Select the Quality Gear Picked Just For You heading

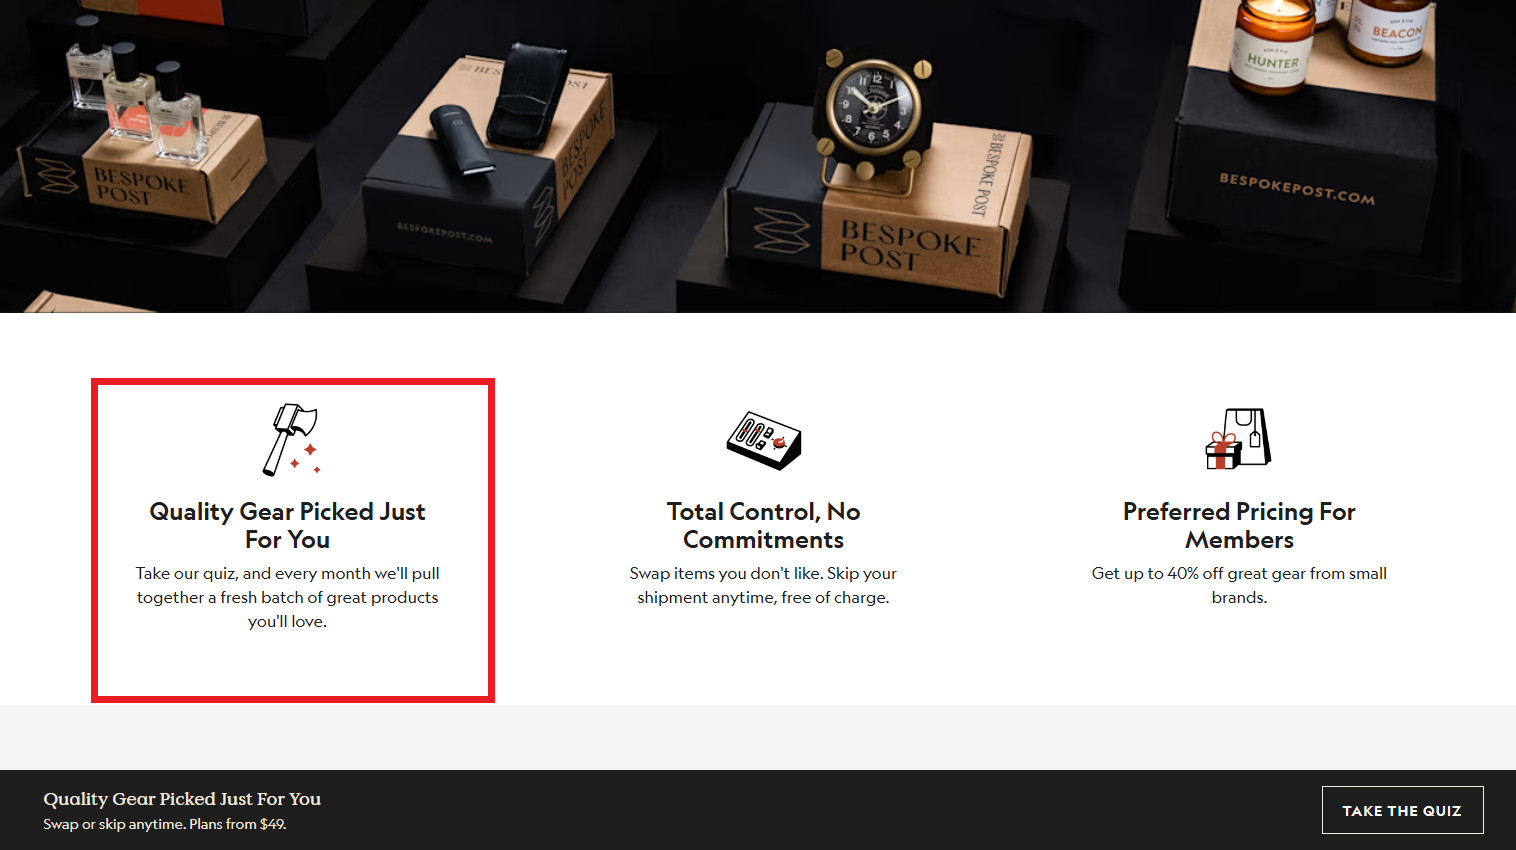point(288,525)
